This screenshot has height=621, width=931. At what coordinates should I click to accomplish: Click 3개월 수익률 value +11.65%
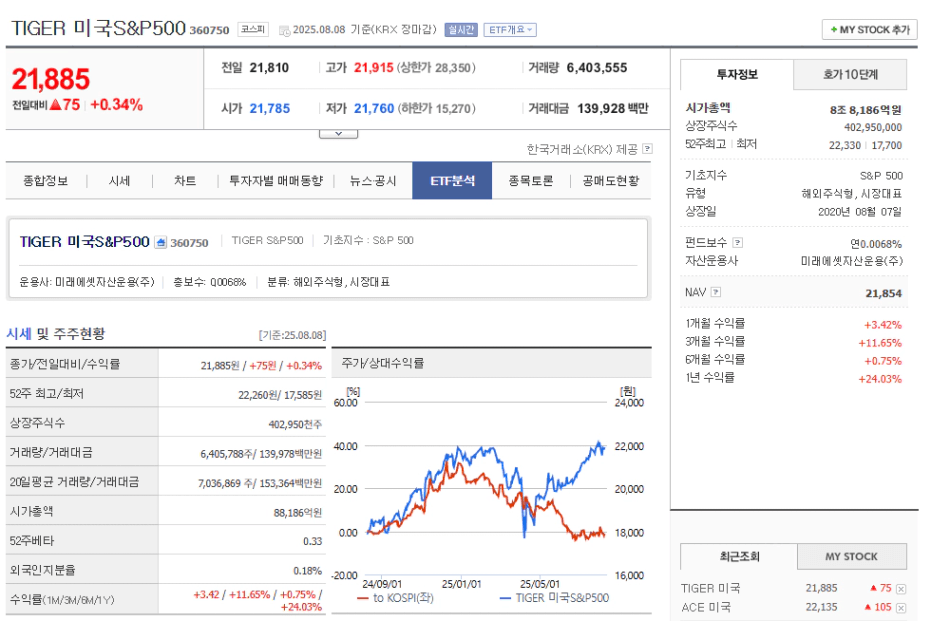[x=880, y=343]
